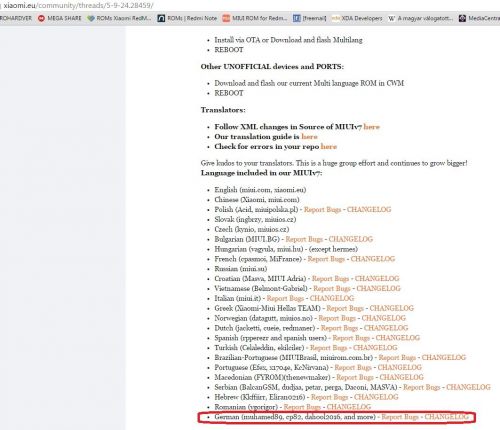Viewport: 500px width, 430px height.
Task: Open Croatian Report Bugs link
Action: point(330,278)
